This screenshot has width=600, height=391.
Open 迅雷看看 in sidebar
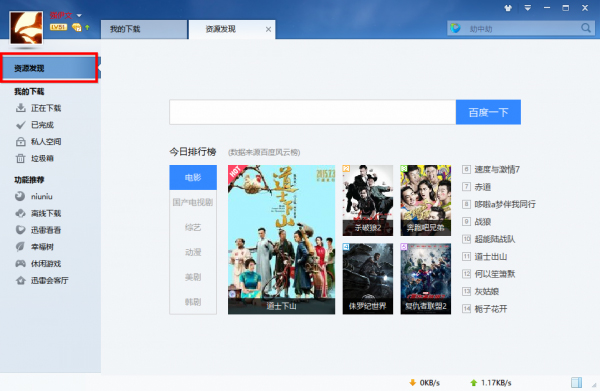(46, 230)
